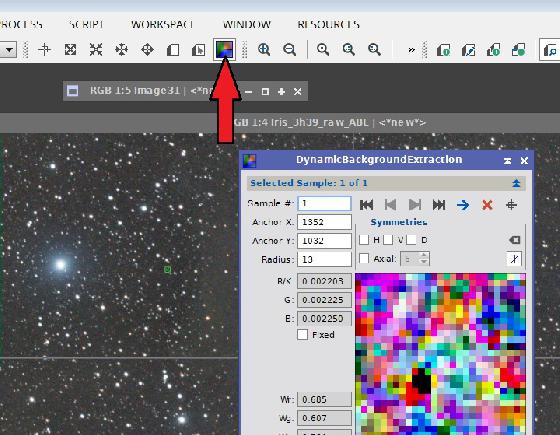The height and width of the screenshot is (435, 560).
Task: Edit the Anchor X field
Action: pos(325,222)
